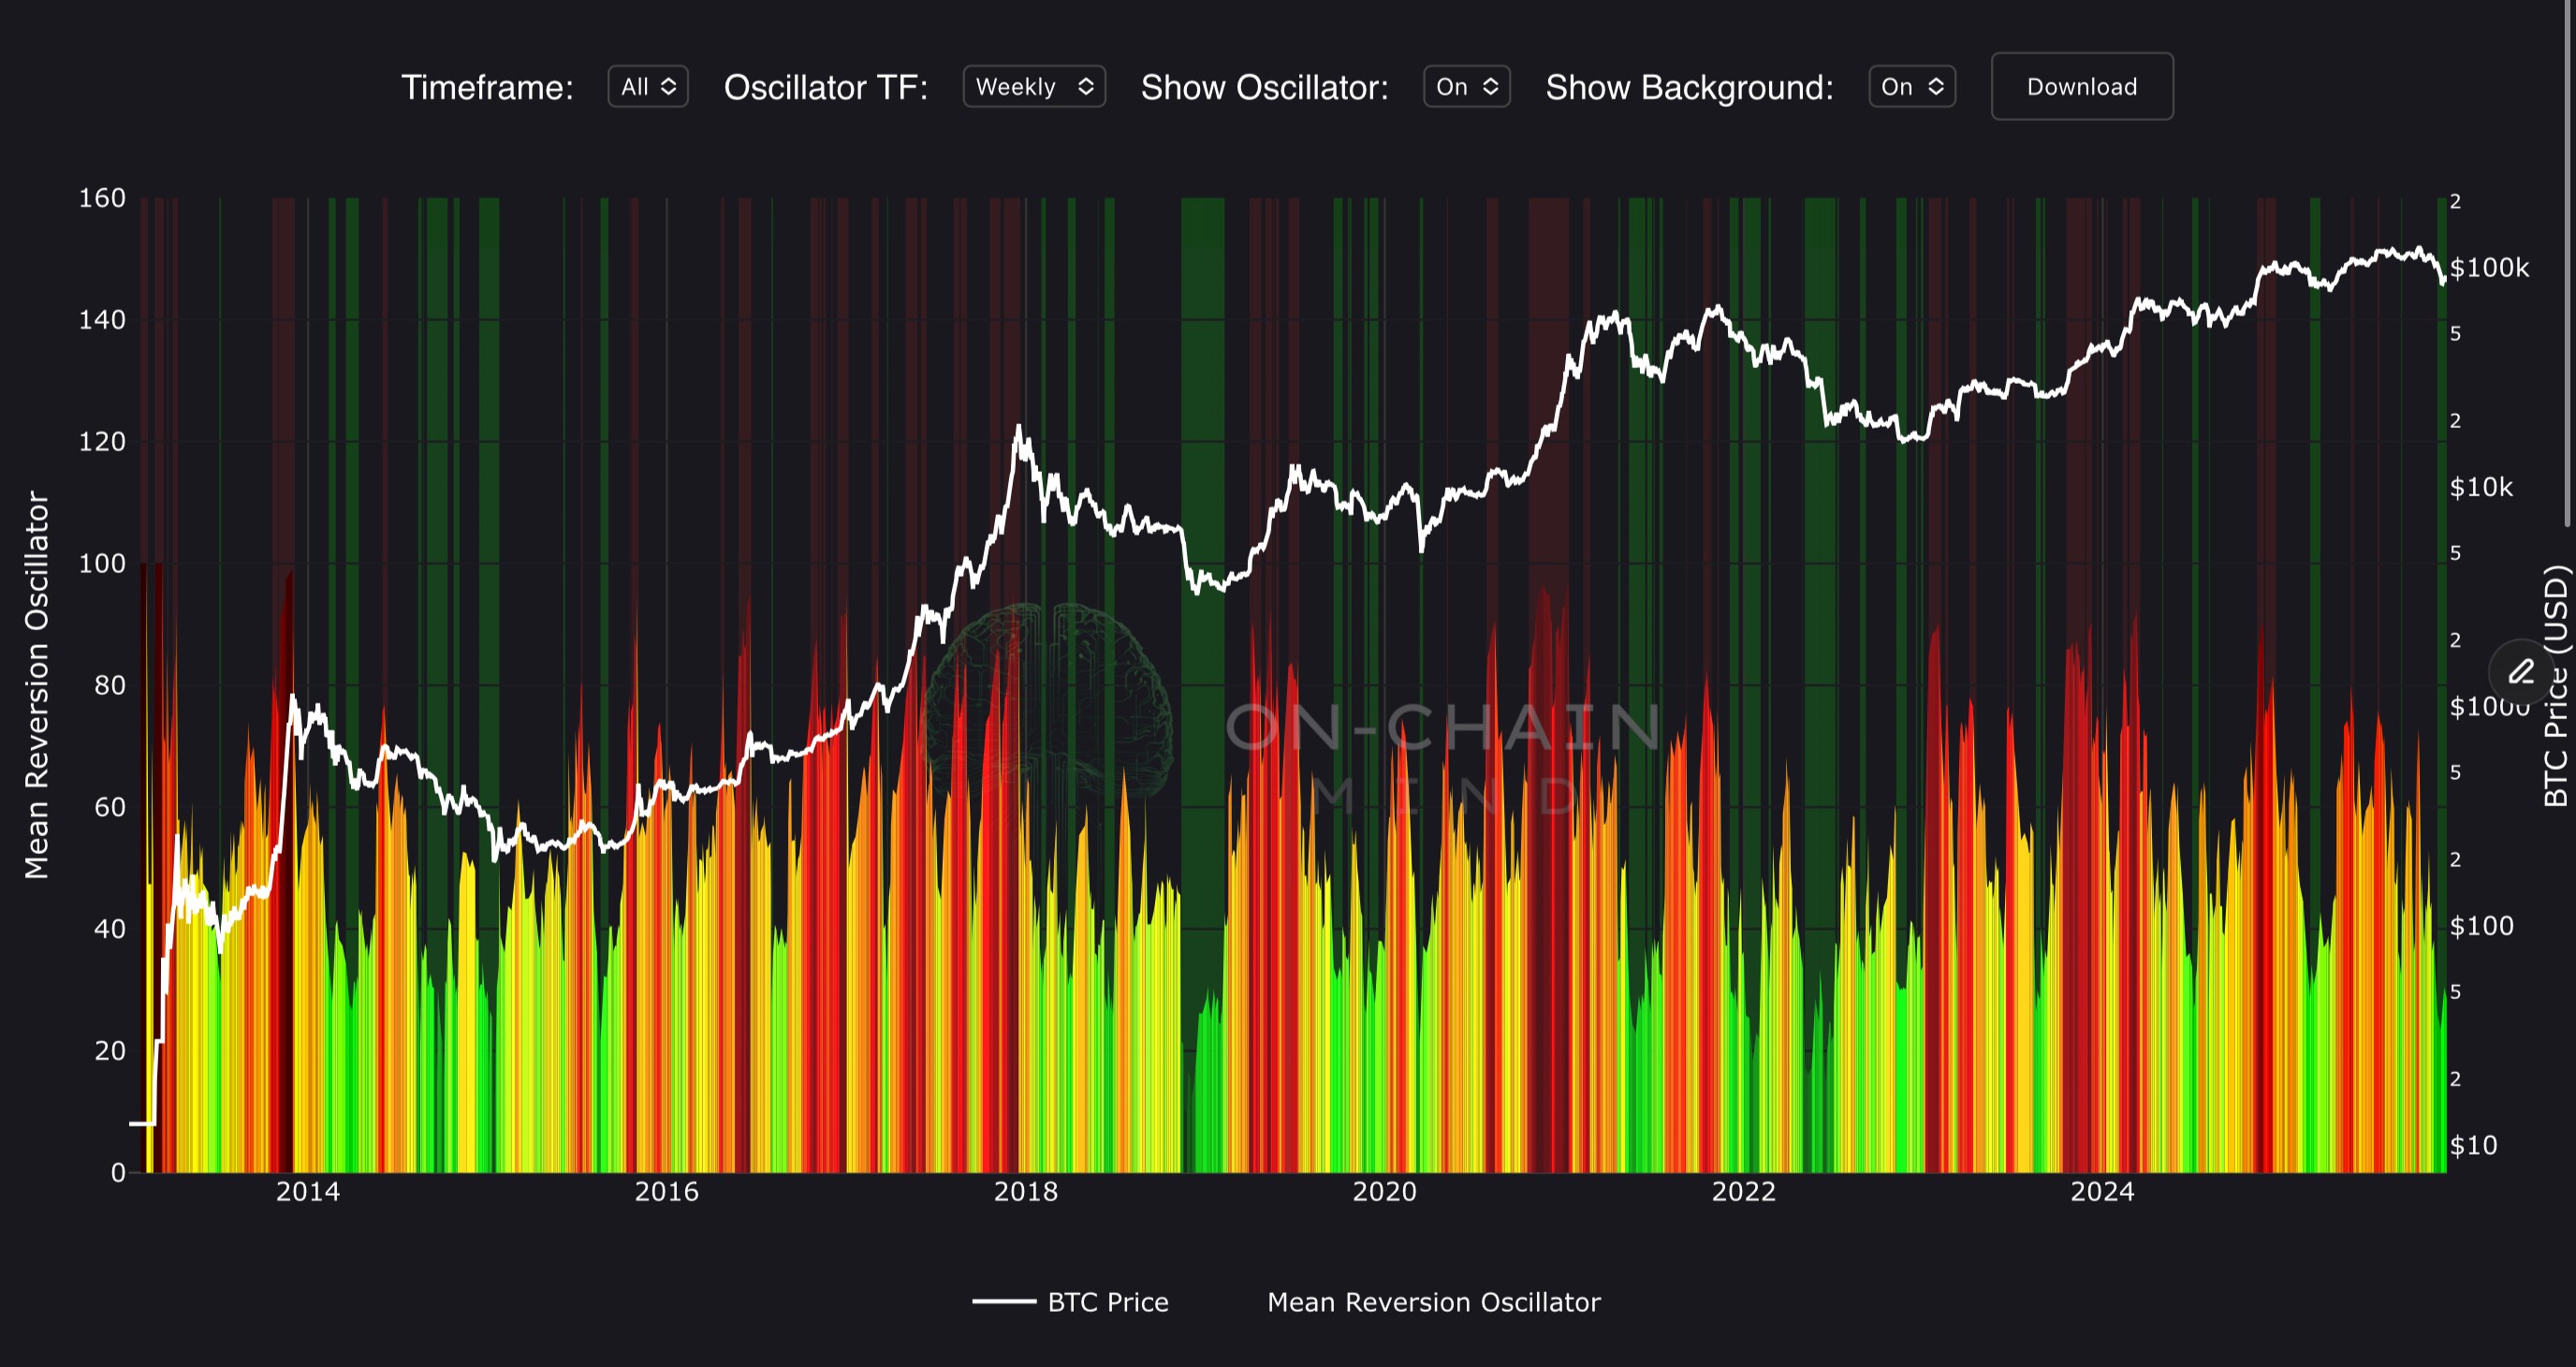Toggle the Show Background On selector
The height and width of the screenshot is (1367, 2576).
click(x=1911, y=87)
